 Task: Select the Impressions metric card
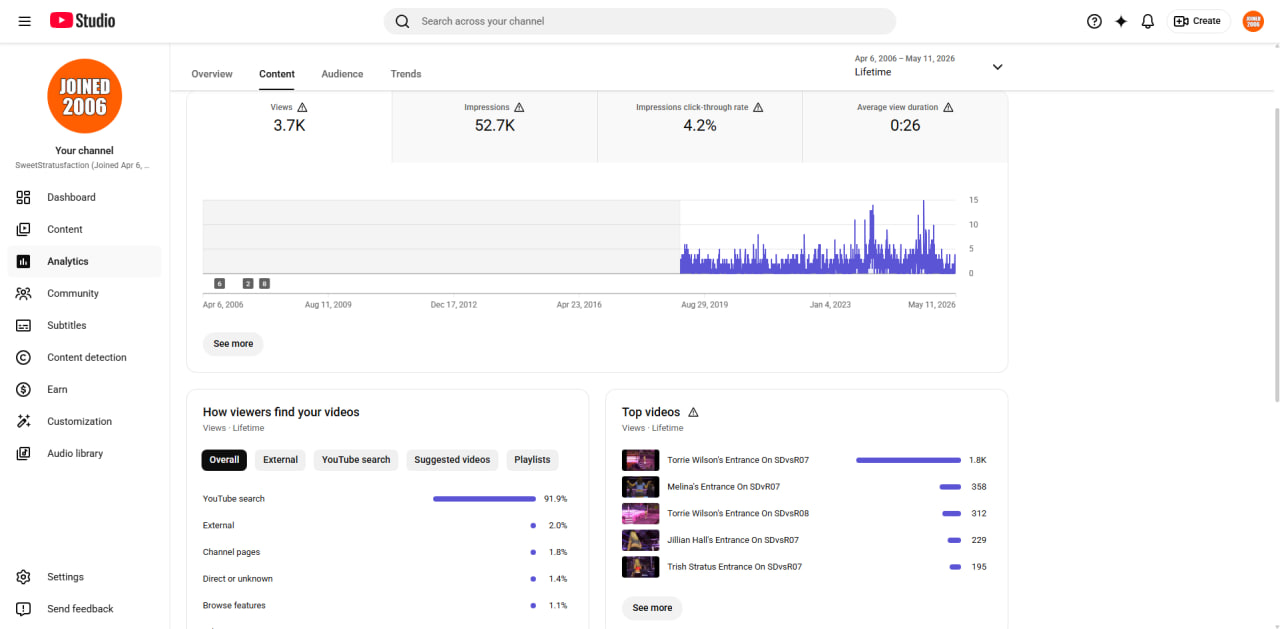(x=494, y=127)
